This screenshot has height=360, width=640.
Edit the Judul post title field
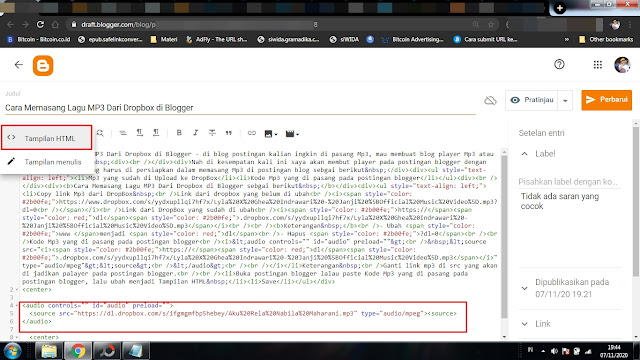click(240, 108)
